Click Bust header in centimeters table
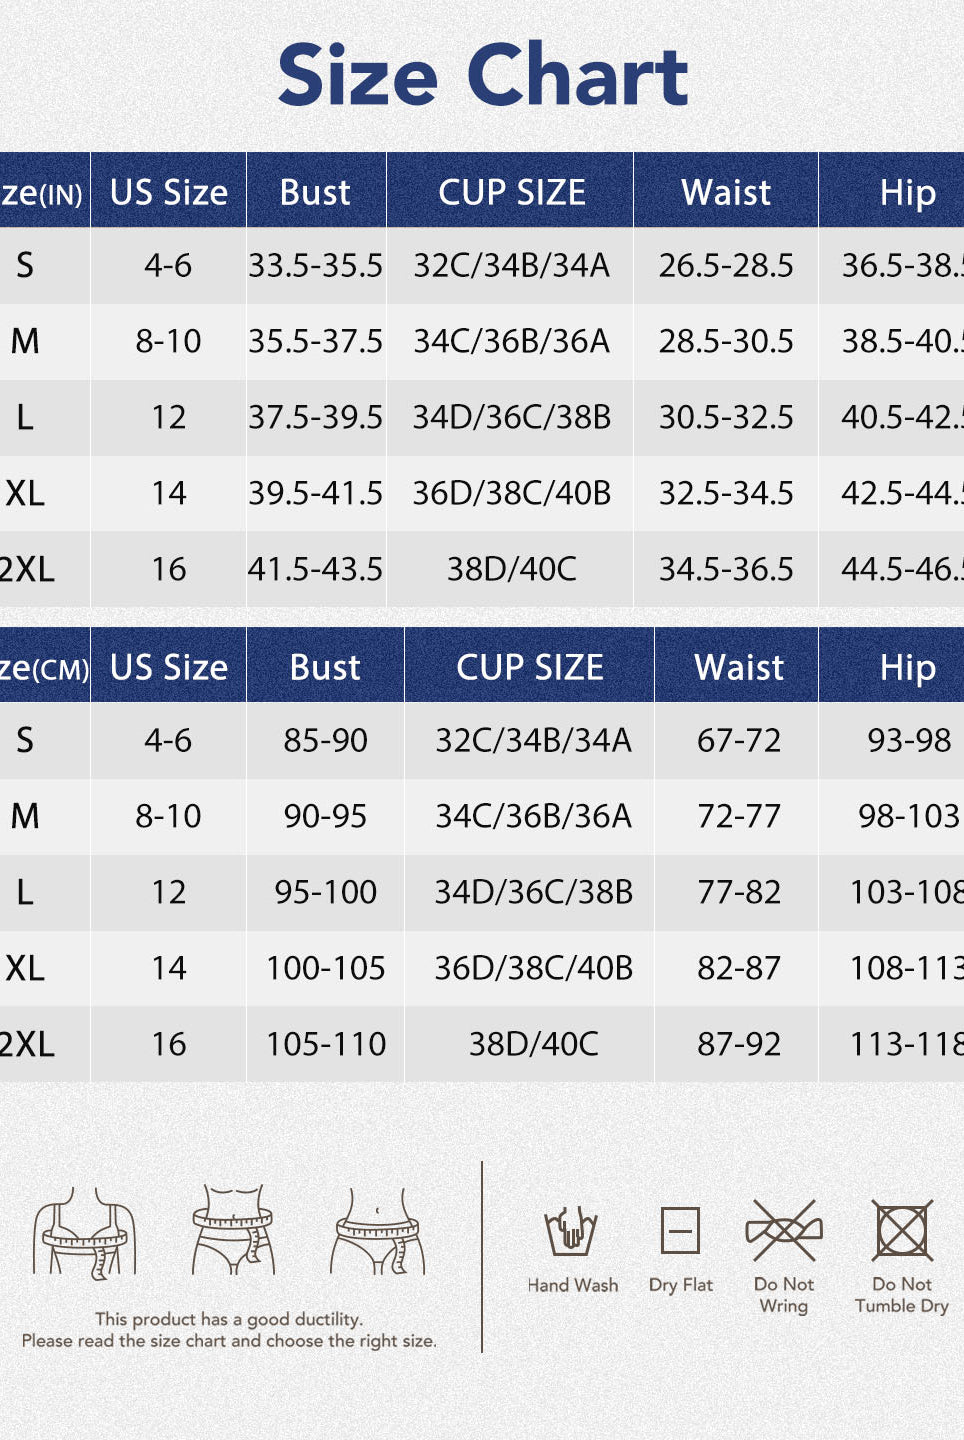The width and height of the screenshot is (964, 1440). 325,667
